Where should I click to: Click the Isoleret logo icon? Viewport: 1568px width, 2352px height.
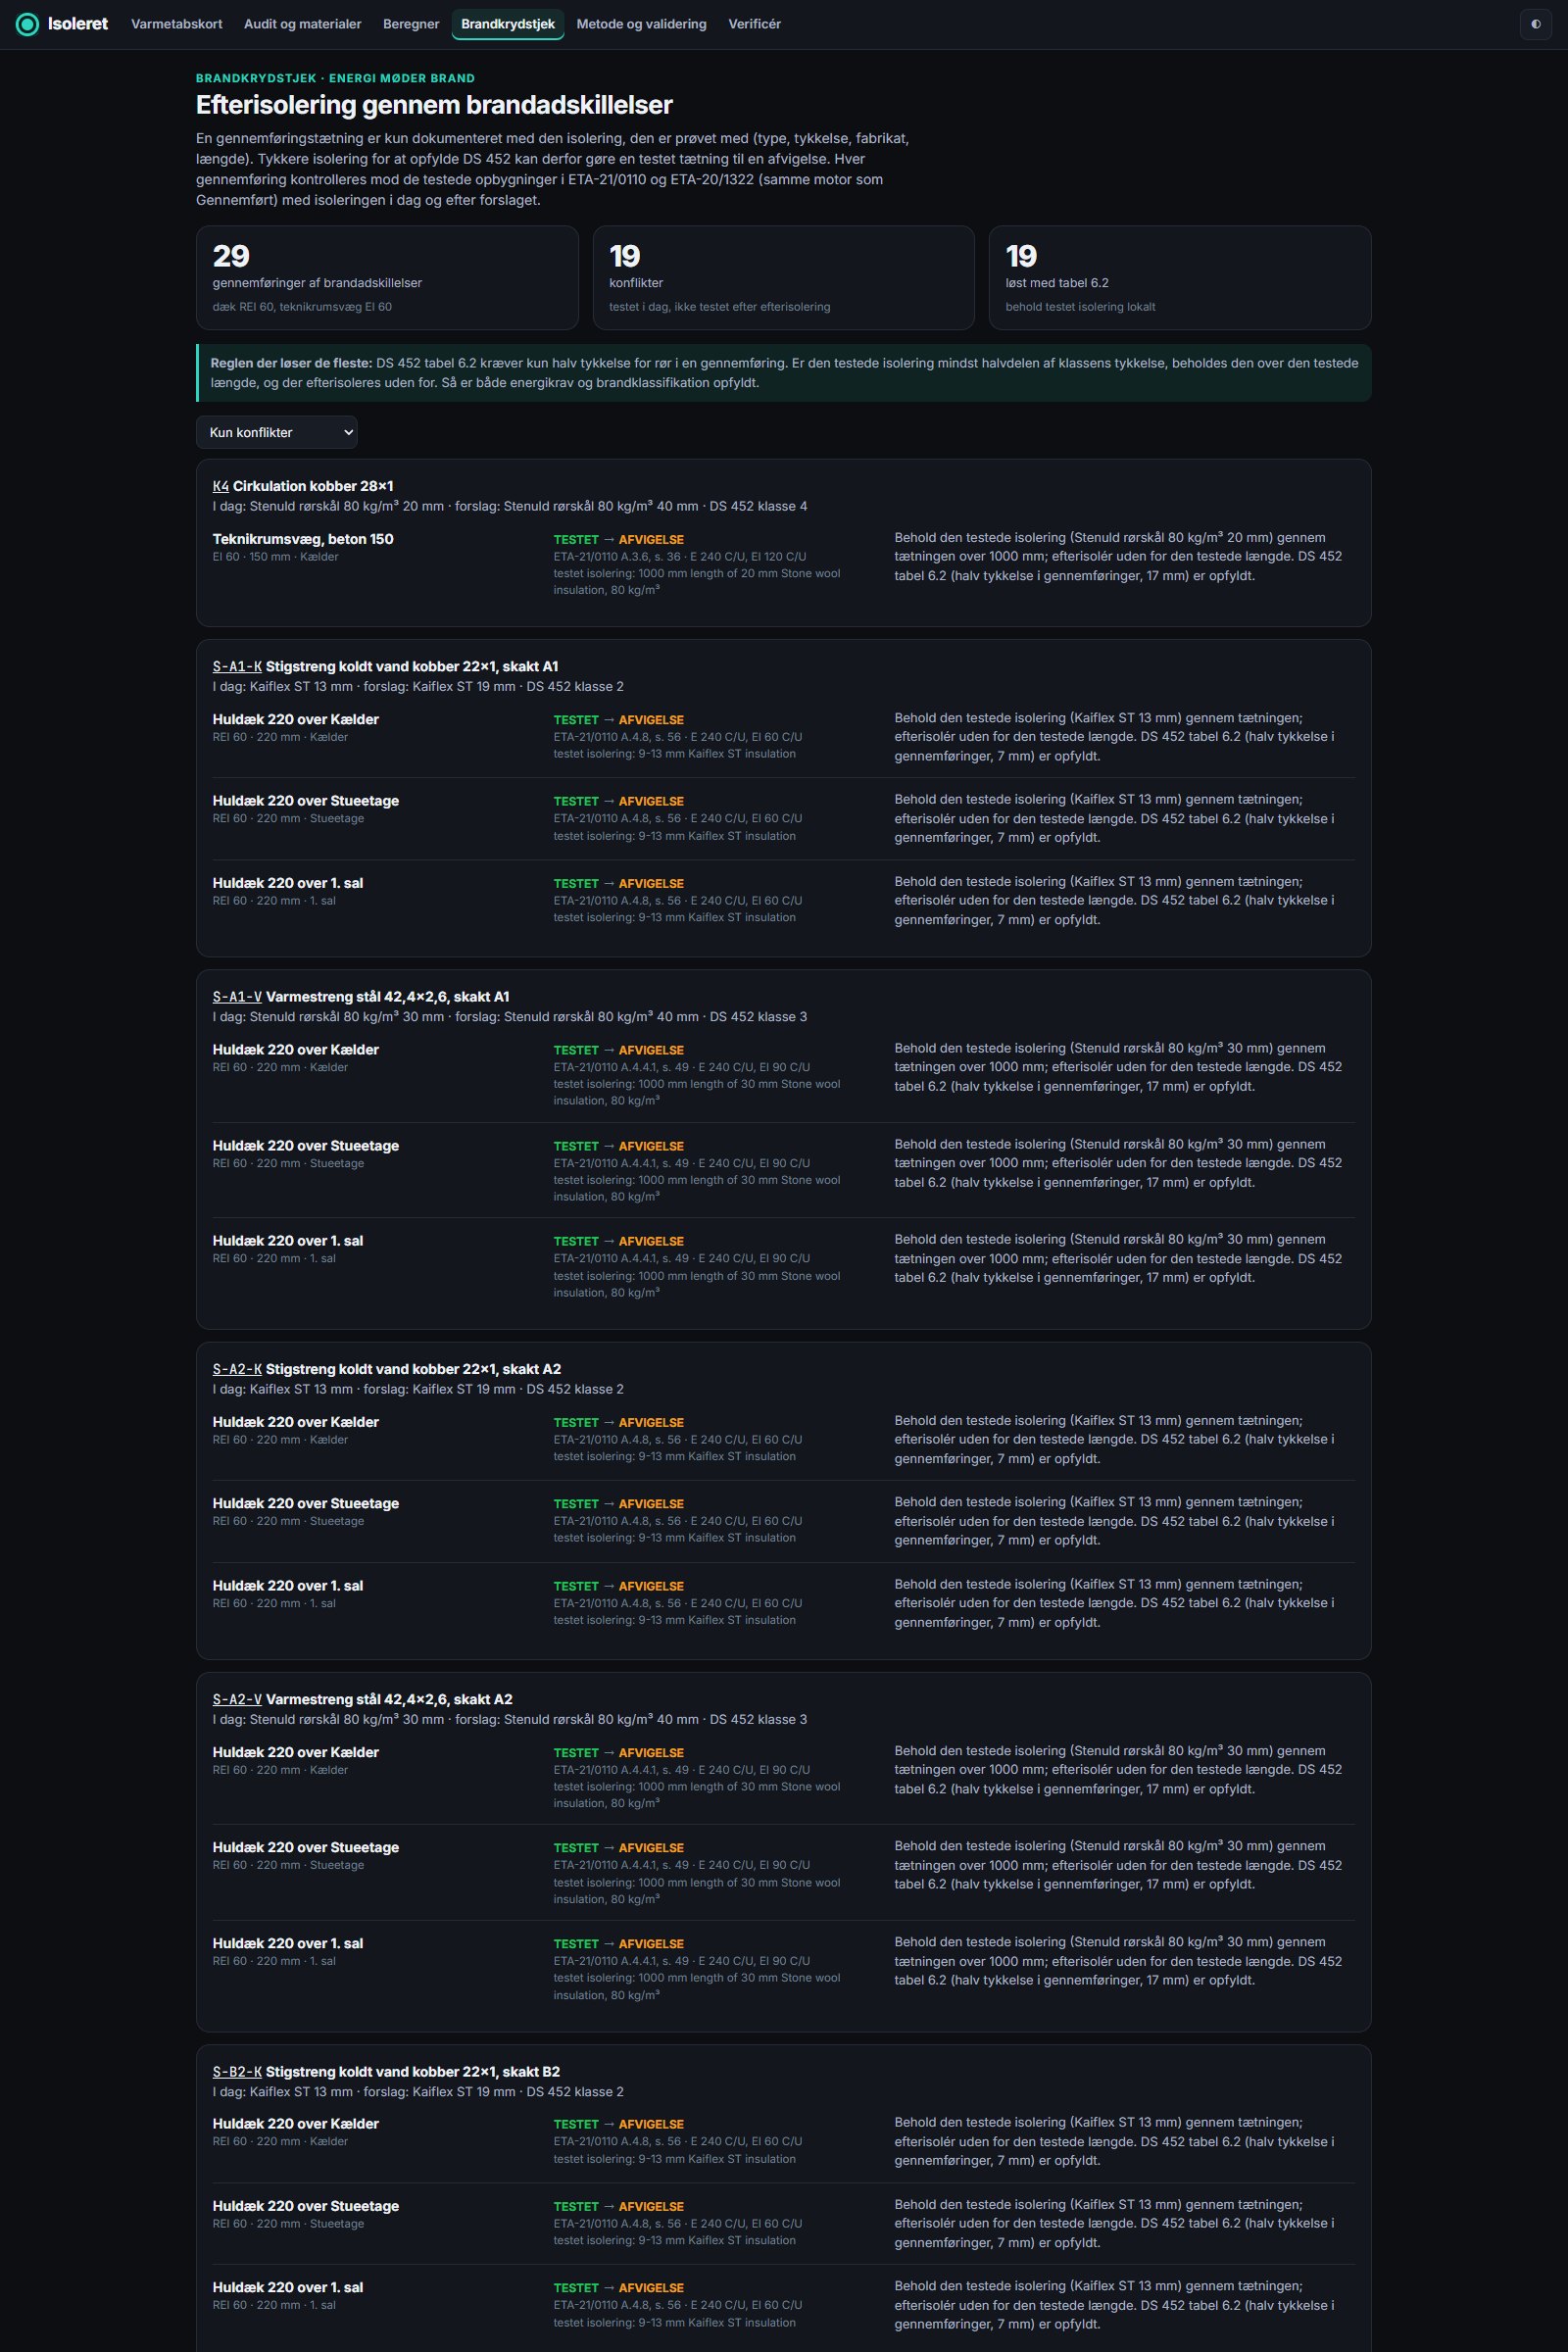[28, 24]
